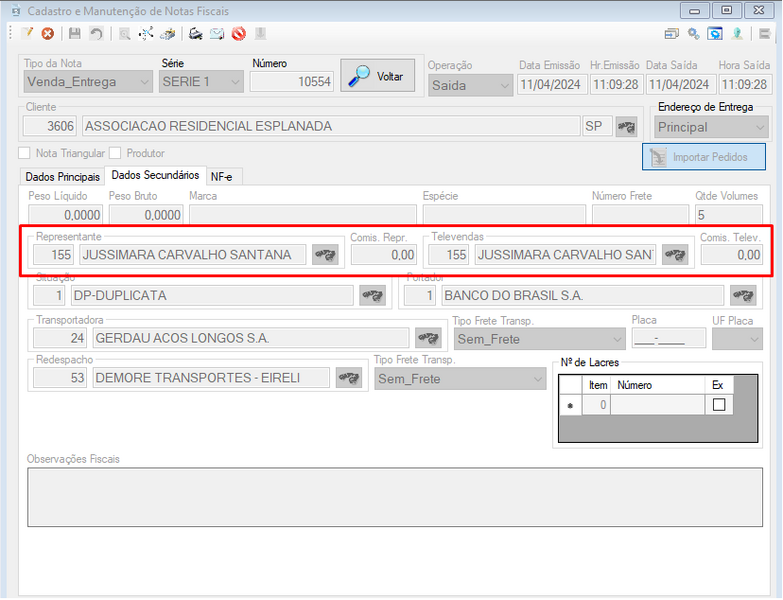This screenshot has height=600, width=783.
Task: Click the Peso Líquido field
Action: (x=65, y=215)
